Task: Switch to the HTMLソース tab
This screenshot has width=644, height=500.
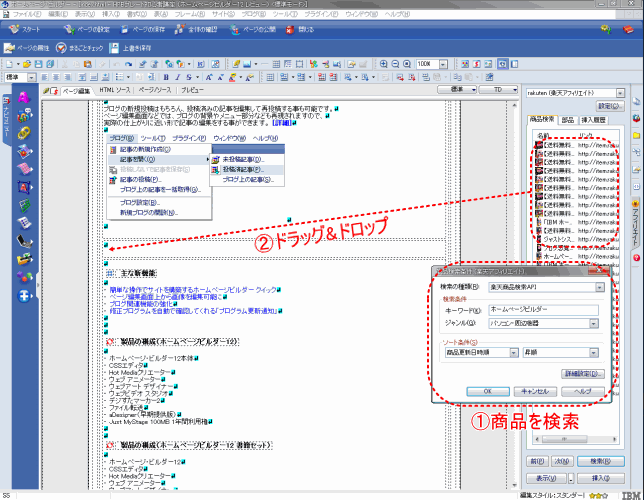Action: pos(115,90)
